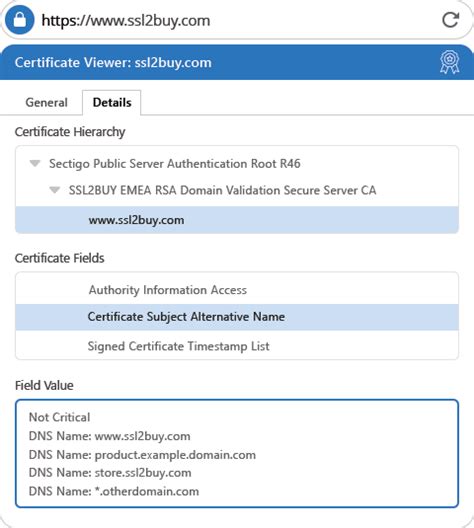The width and height of the screenshot is (474, 528).
Task: Select the Details tab
Action: [112, 102]
